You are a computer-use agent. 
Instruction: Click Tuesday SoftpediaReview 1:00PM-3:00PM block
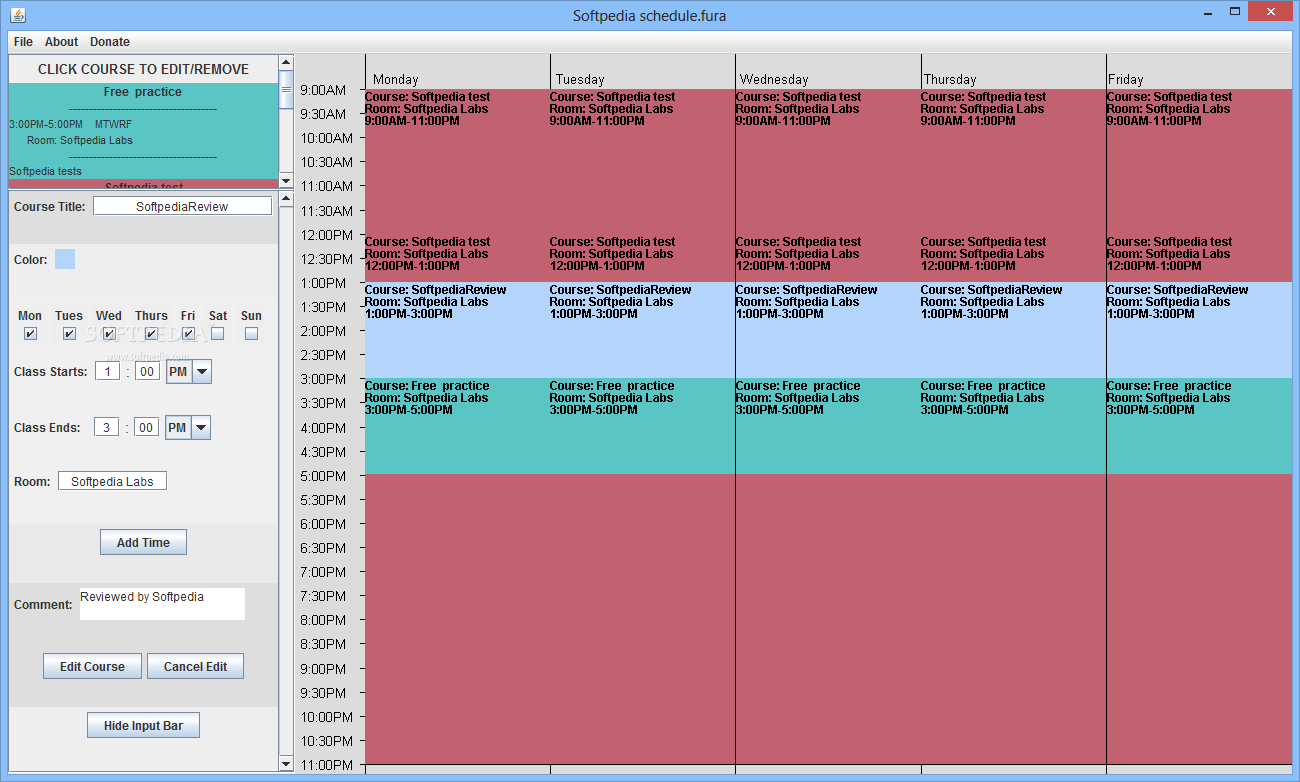(642, 330)
